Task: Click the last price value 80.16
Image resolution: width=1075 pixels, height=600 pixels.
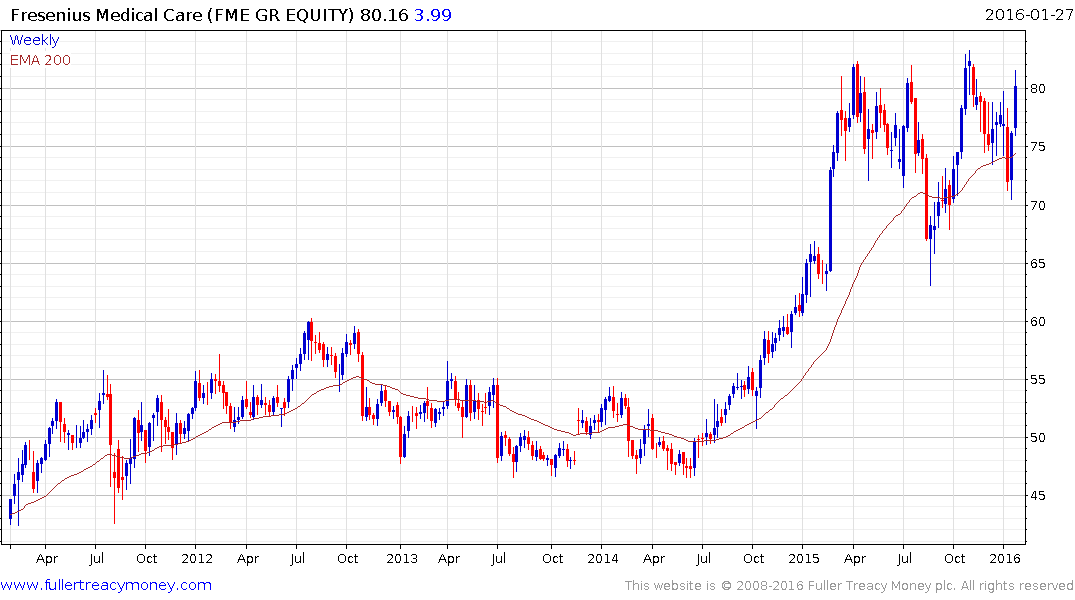Action: [384, 15]
